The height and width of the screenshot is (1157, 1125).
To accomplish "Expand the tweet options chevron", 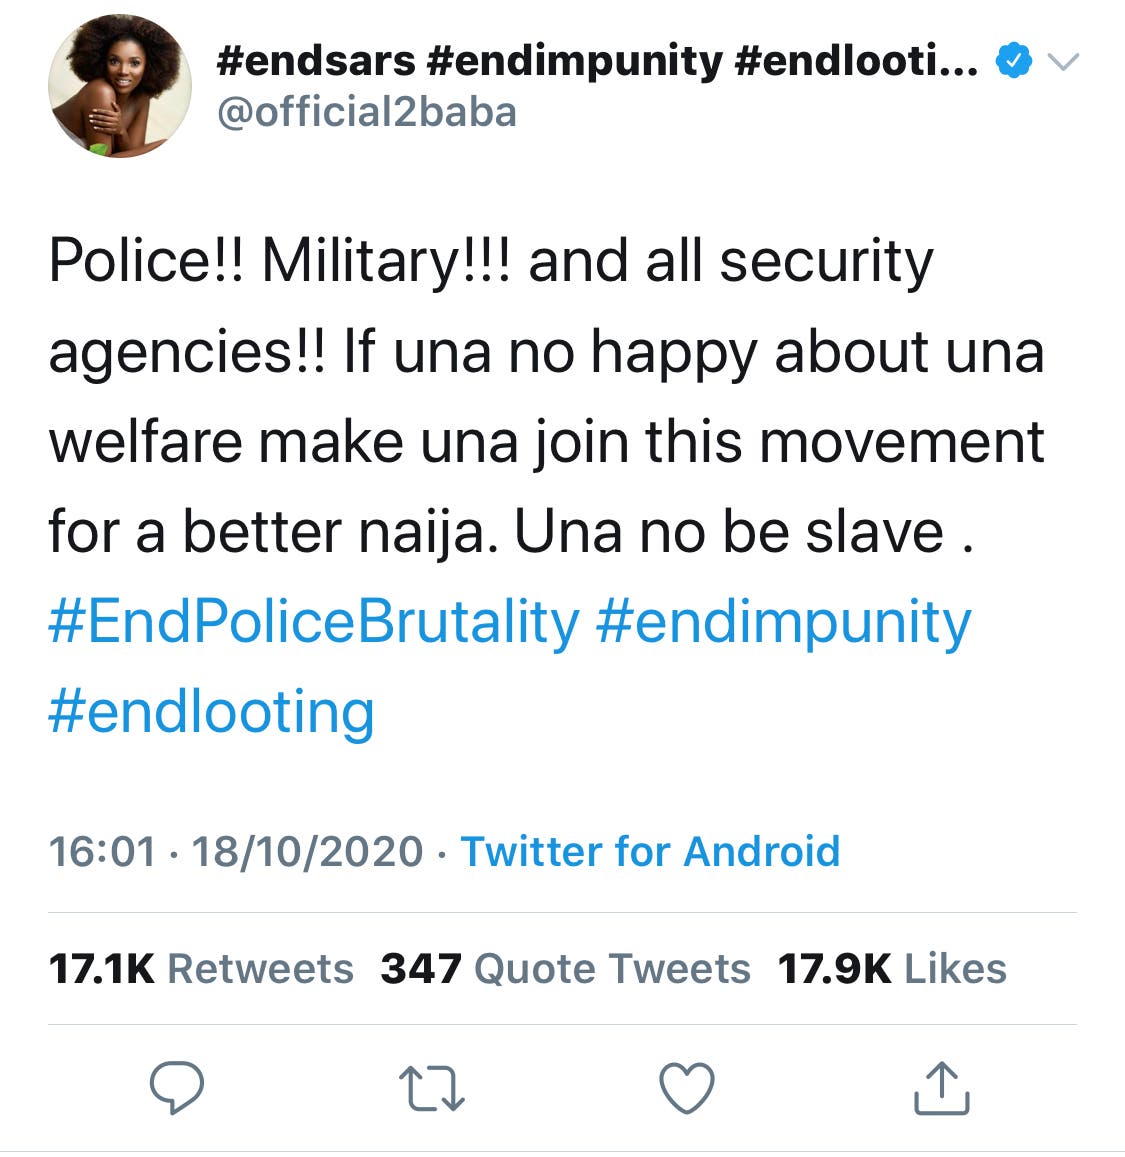I will (1064, 62).
